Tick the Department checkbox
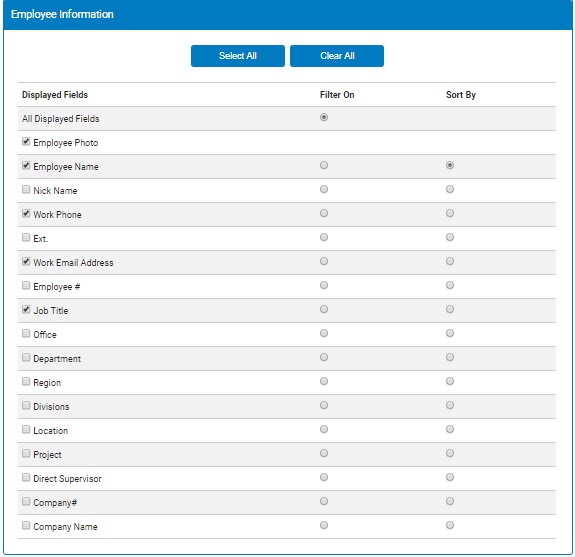The width and height of the screenshot is (575, 557). coord(26,357)
